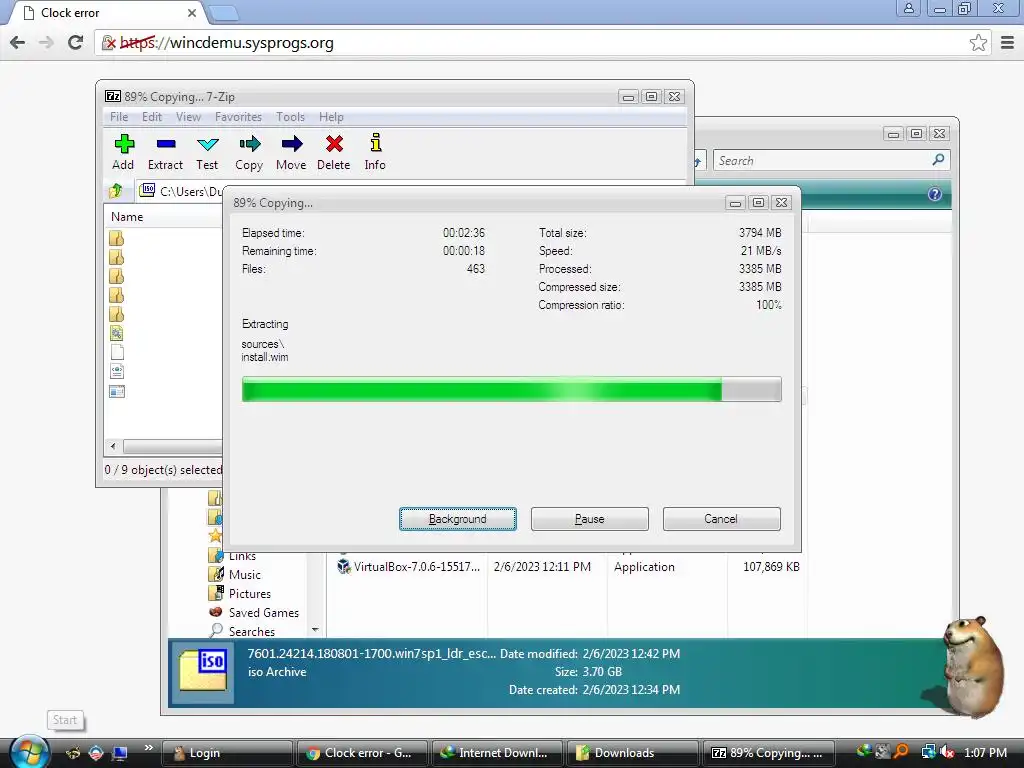Select the first folder in 7-Zip list
The image size is (1024, 768).
117,238
